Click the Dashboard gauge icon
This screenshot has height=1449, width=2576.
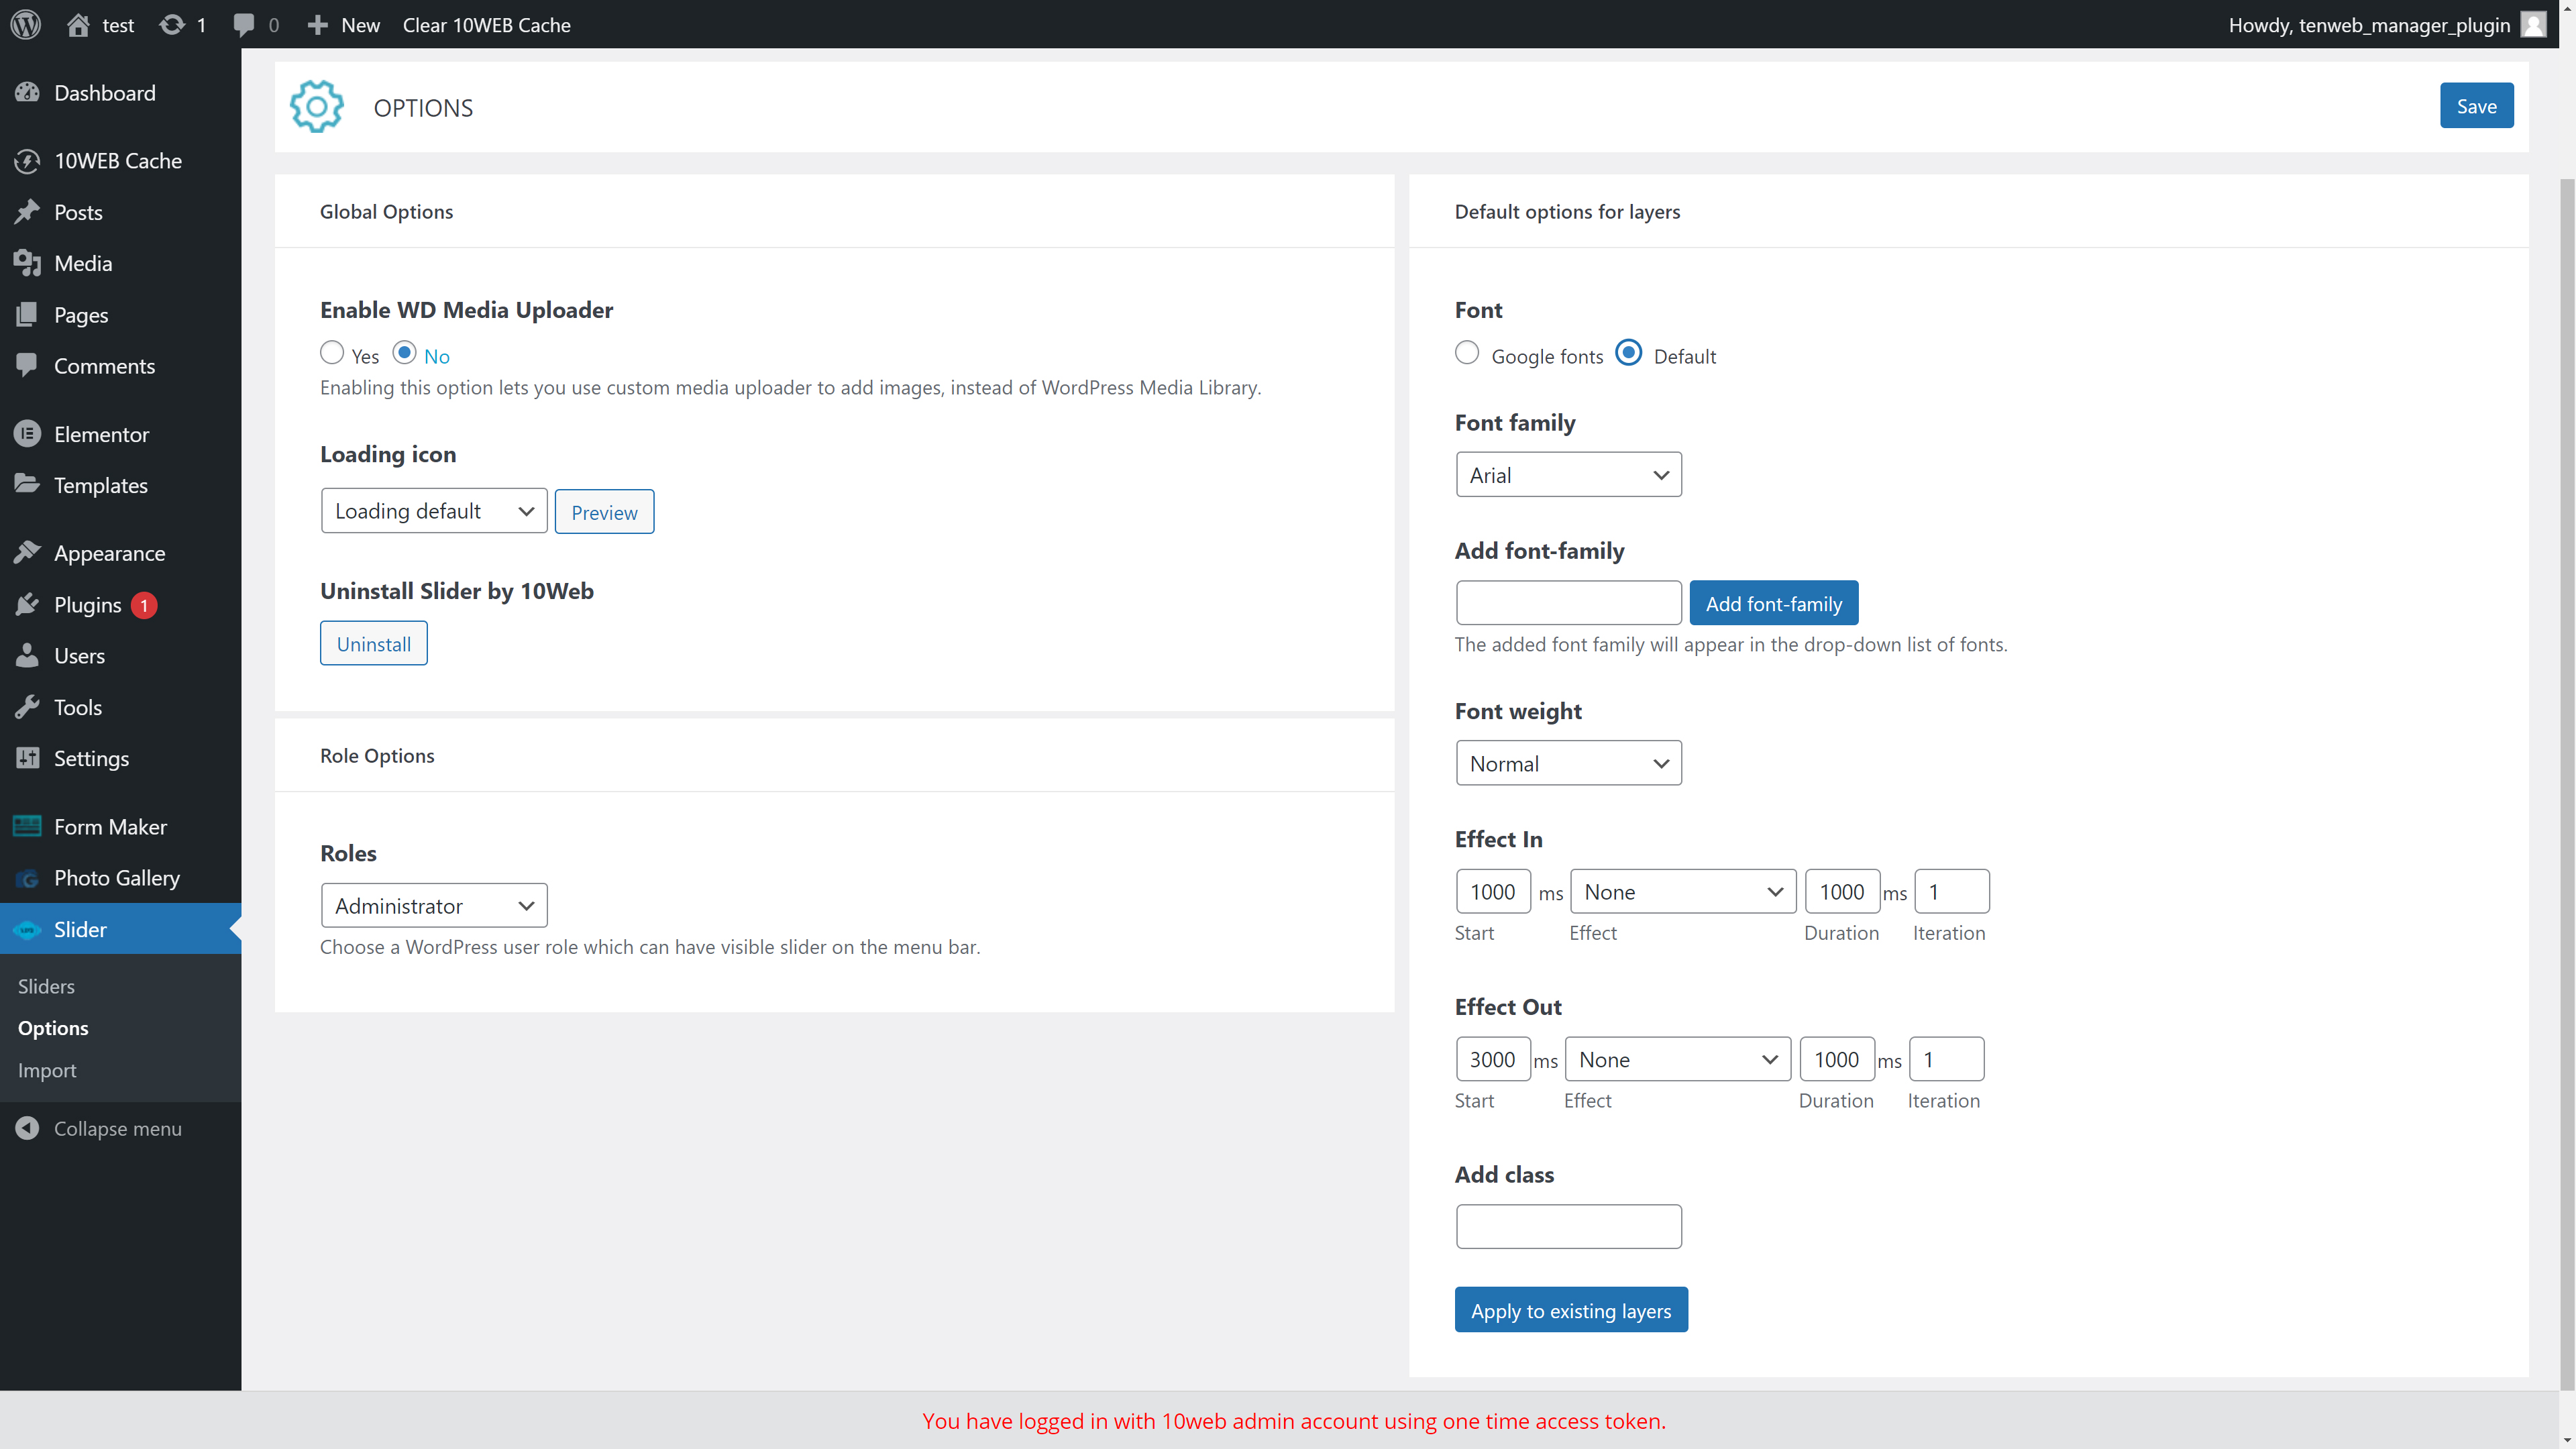tap(27, 92)
